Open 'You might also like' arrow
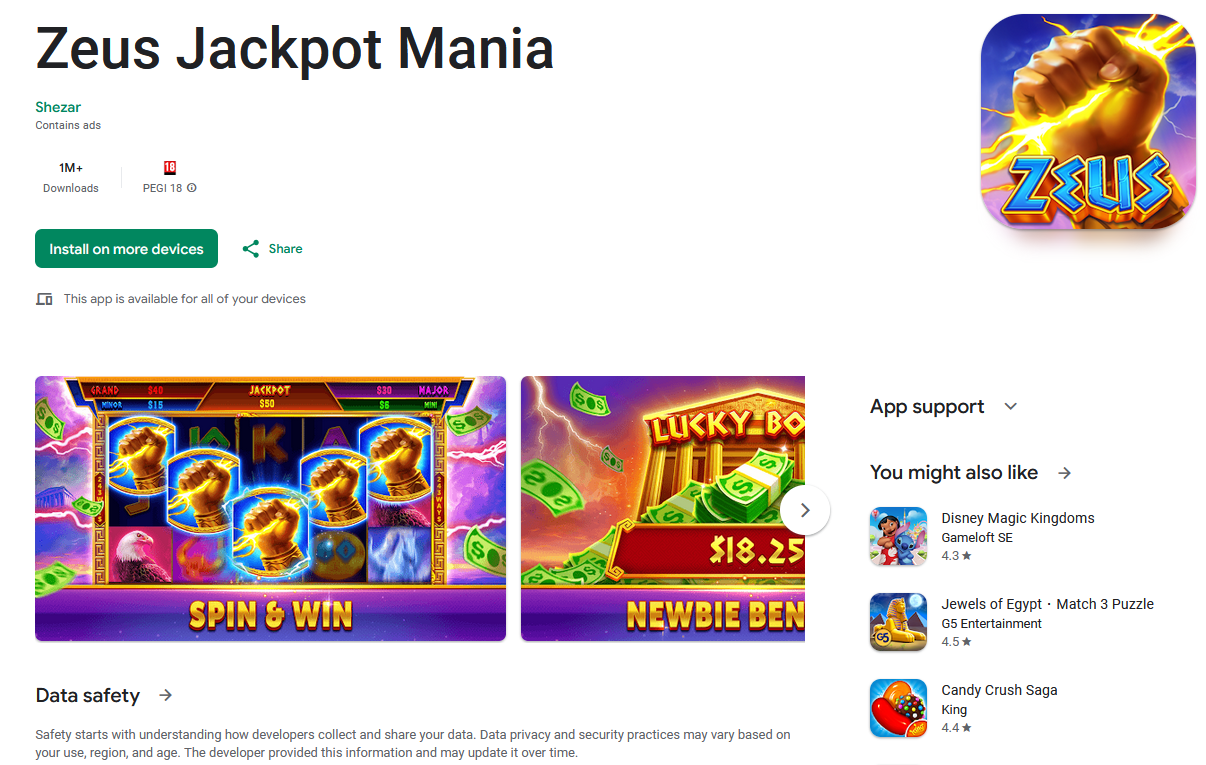Viewport: 1206px width, 765px height. [1065, 473]
